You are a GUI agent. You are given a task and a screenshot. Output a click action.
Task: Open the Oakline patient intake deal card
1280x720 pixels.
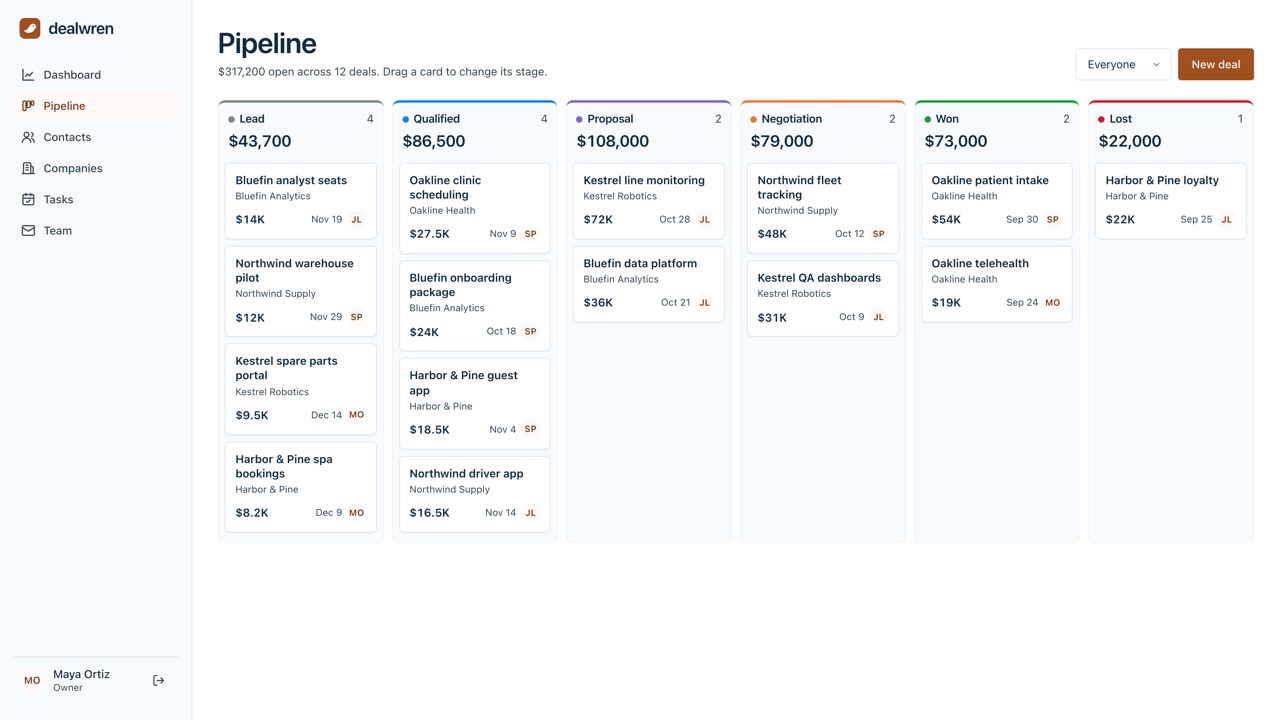click(x=997, y=201)
